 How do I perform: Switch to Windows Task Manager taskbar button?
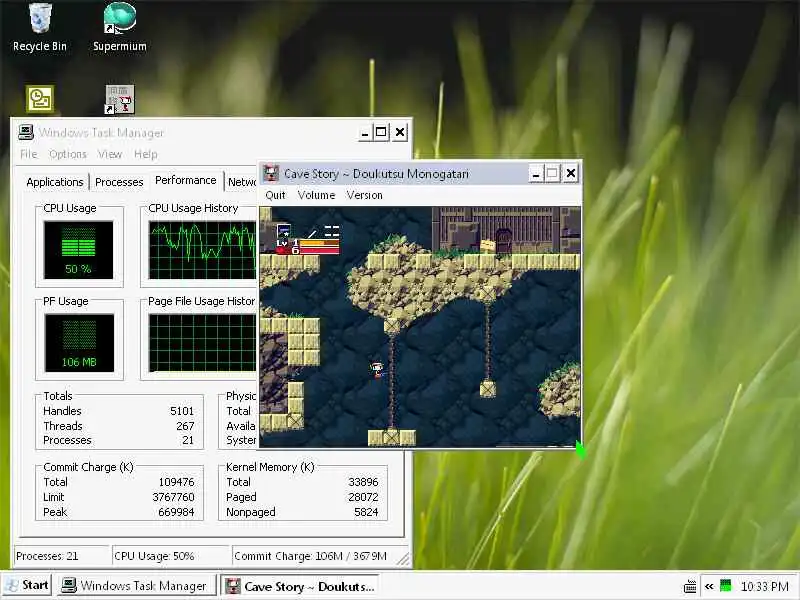click(x=135, y=586)
